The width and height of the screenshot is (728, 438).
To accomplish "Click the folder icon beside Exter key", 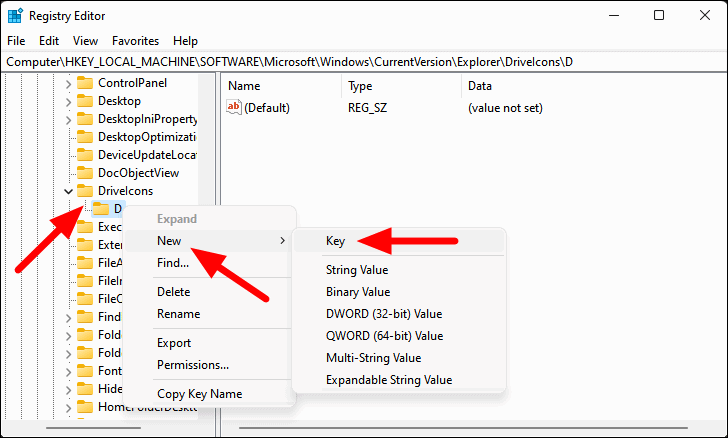I will (85, 245).
